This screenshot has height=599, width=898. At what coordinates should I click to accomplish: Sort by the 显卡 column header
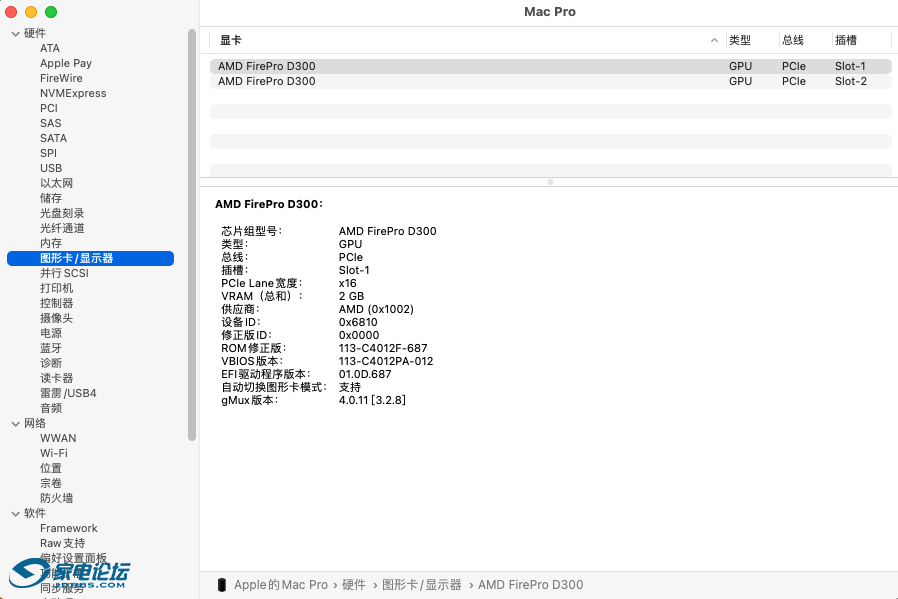click(231, 40)
